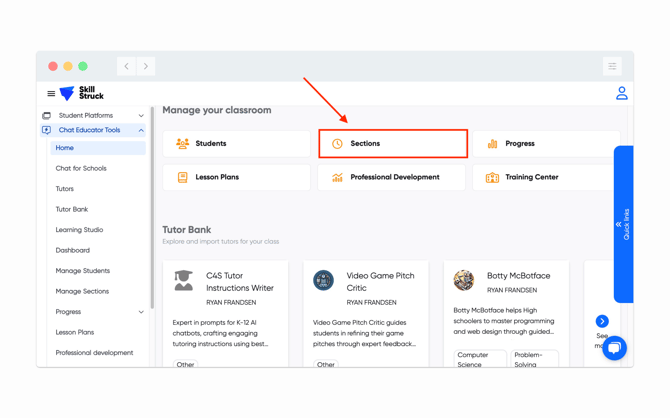Expand the Quick links side panel
The width and height of the screenshot is (670, 418).
point(623,224)
